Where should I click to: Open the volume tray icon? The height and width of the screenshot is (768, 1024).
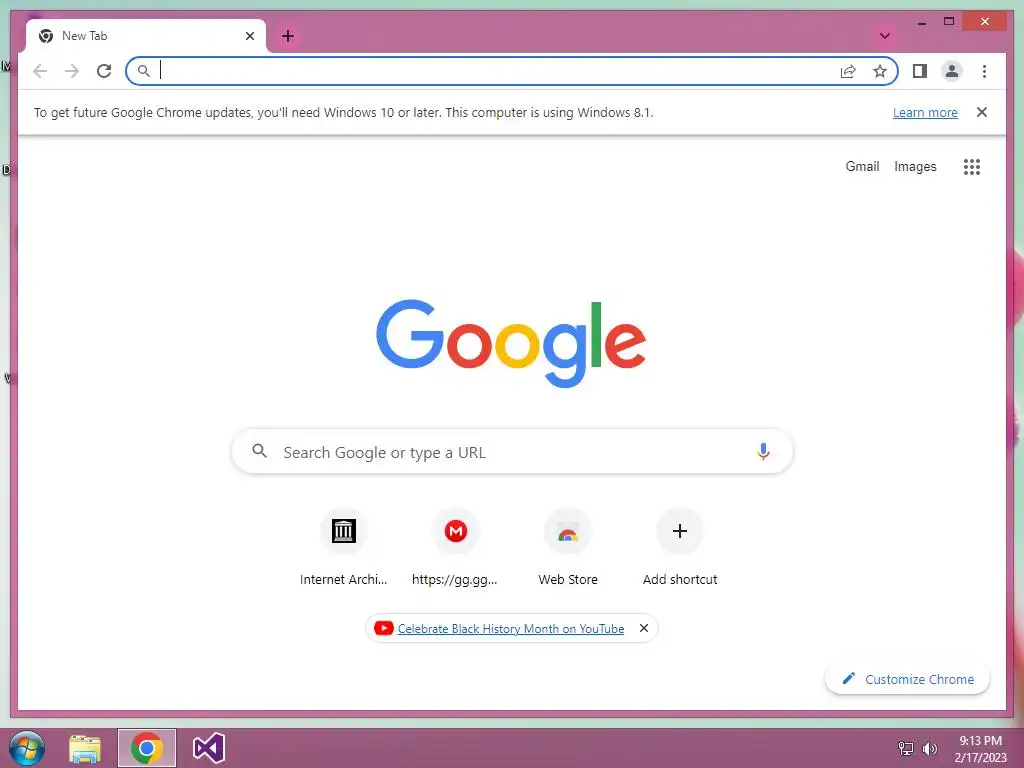click(929, 748)
